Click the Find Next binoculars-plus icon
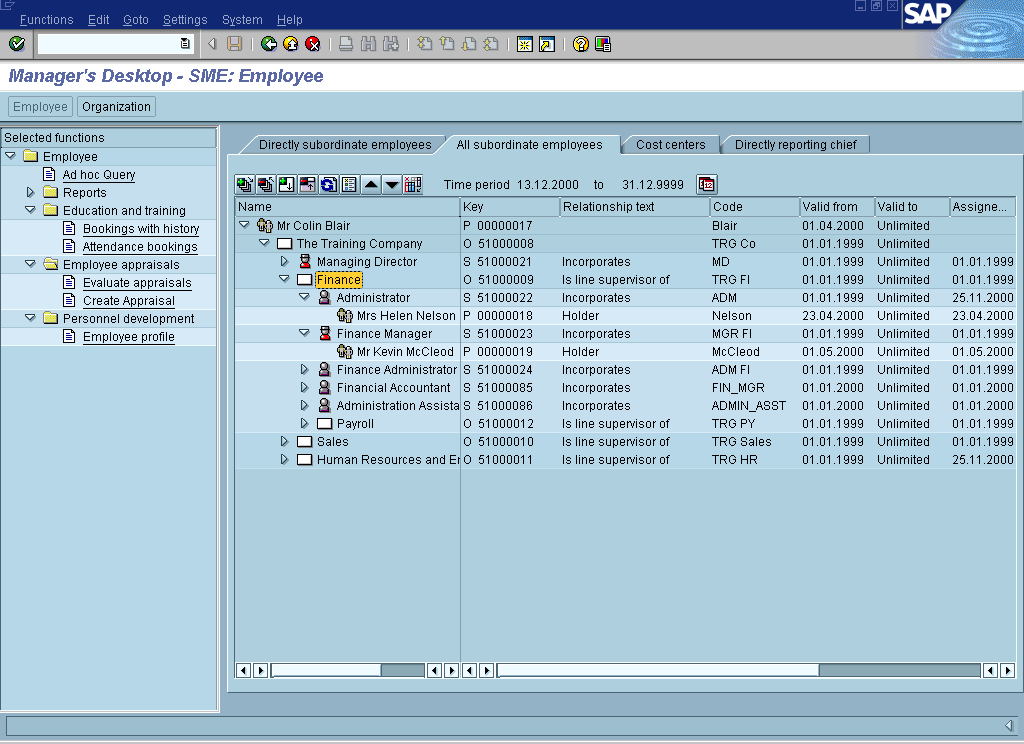Viewport: 1024px width, 744px height. 391,44
